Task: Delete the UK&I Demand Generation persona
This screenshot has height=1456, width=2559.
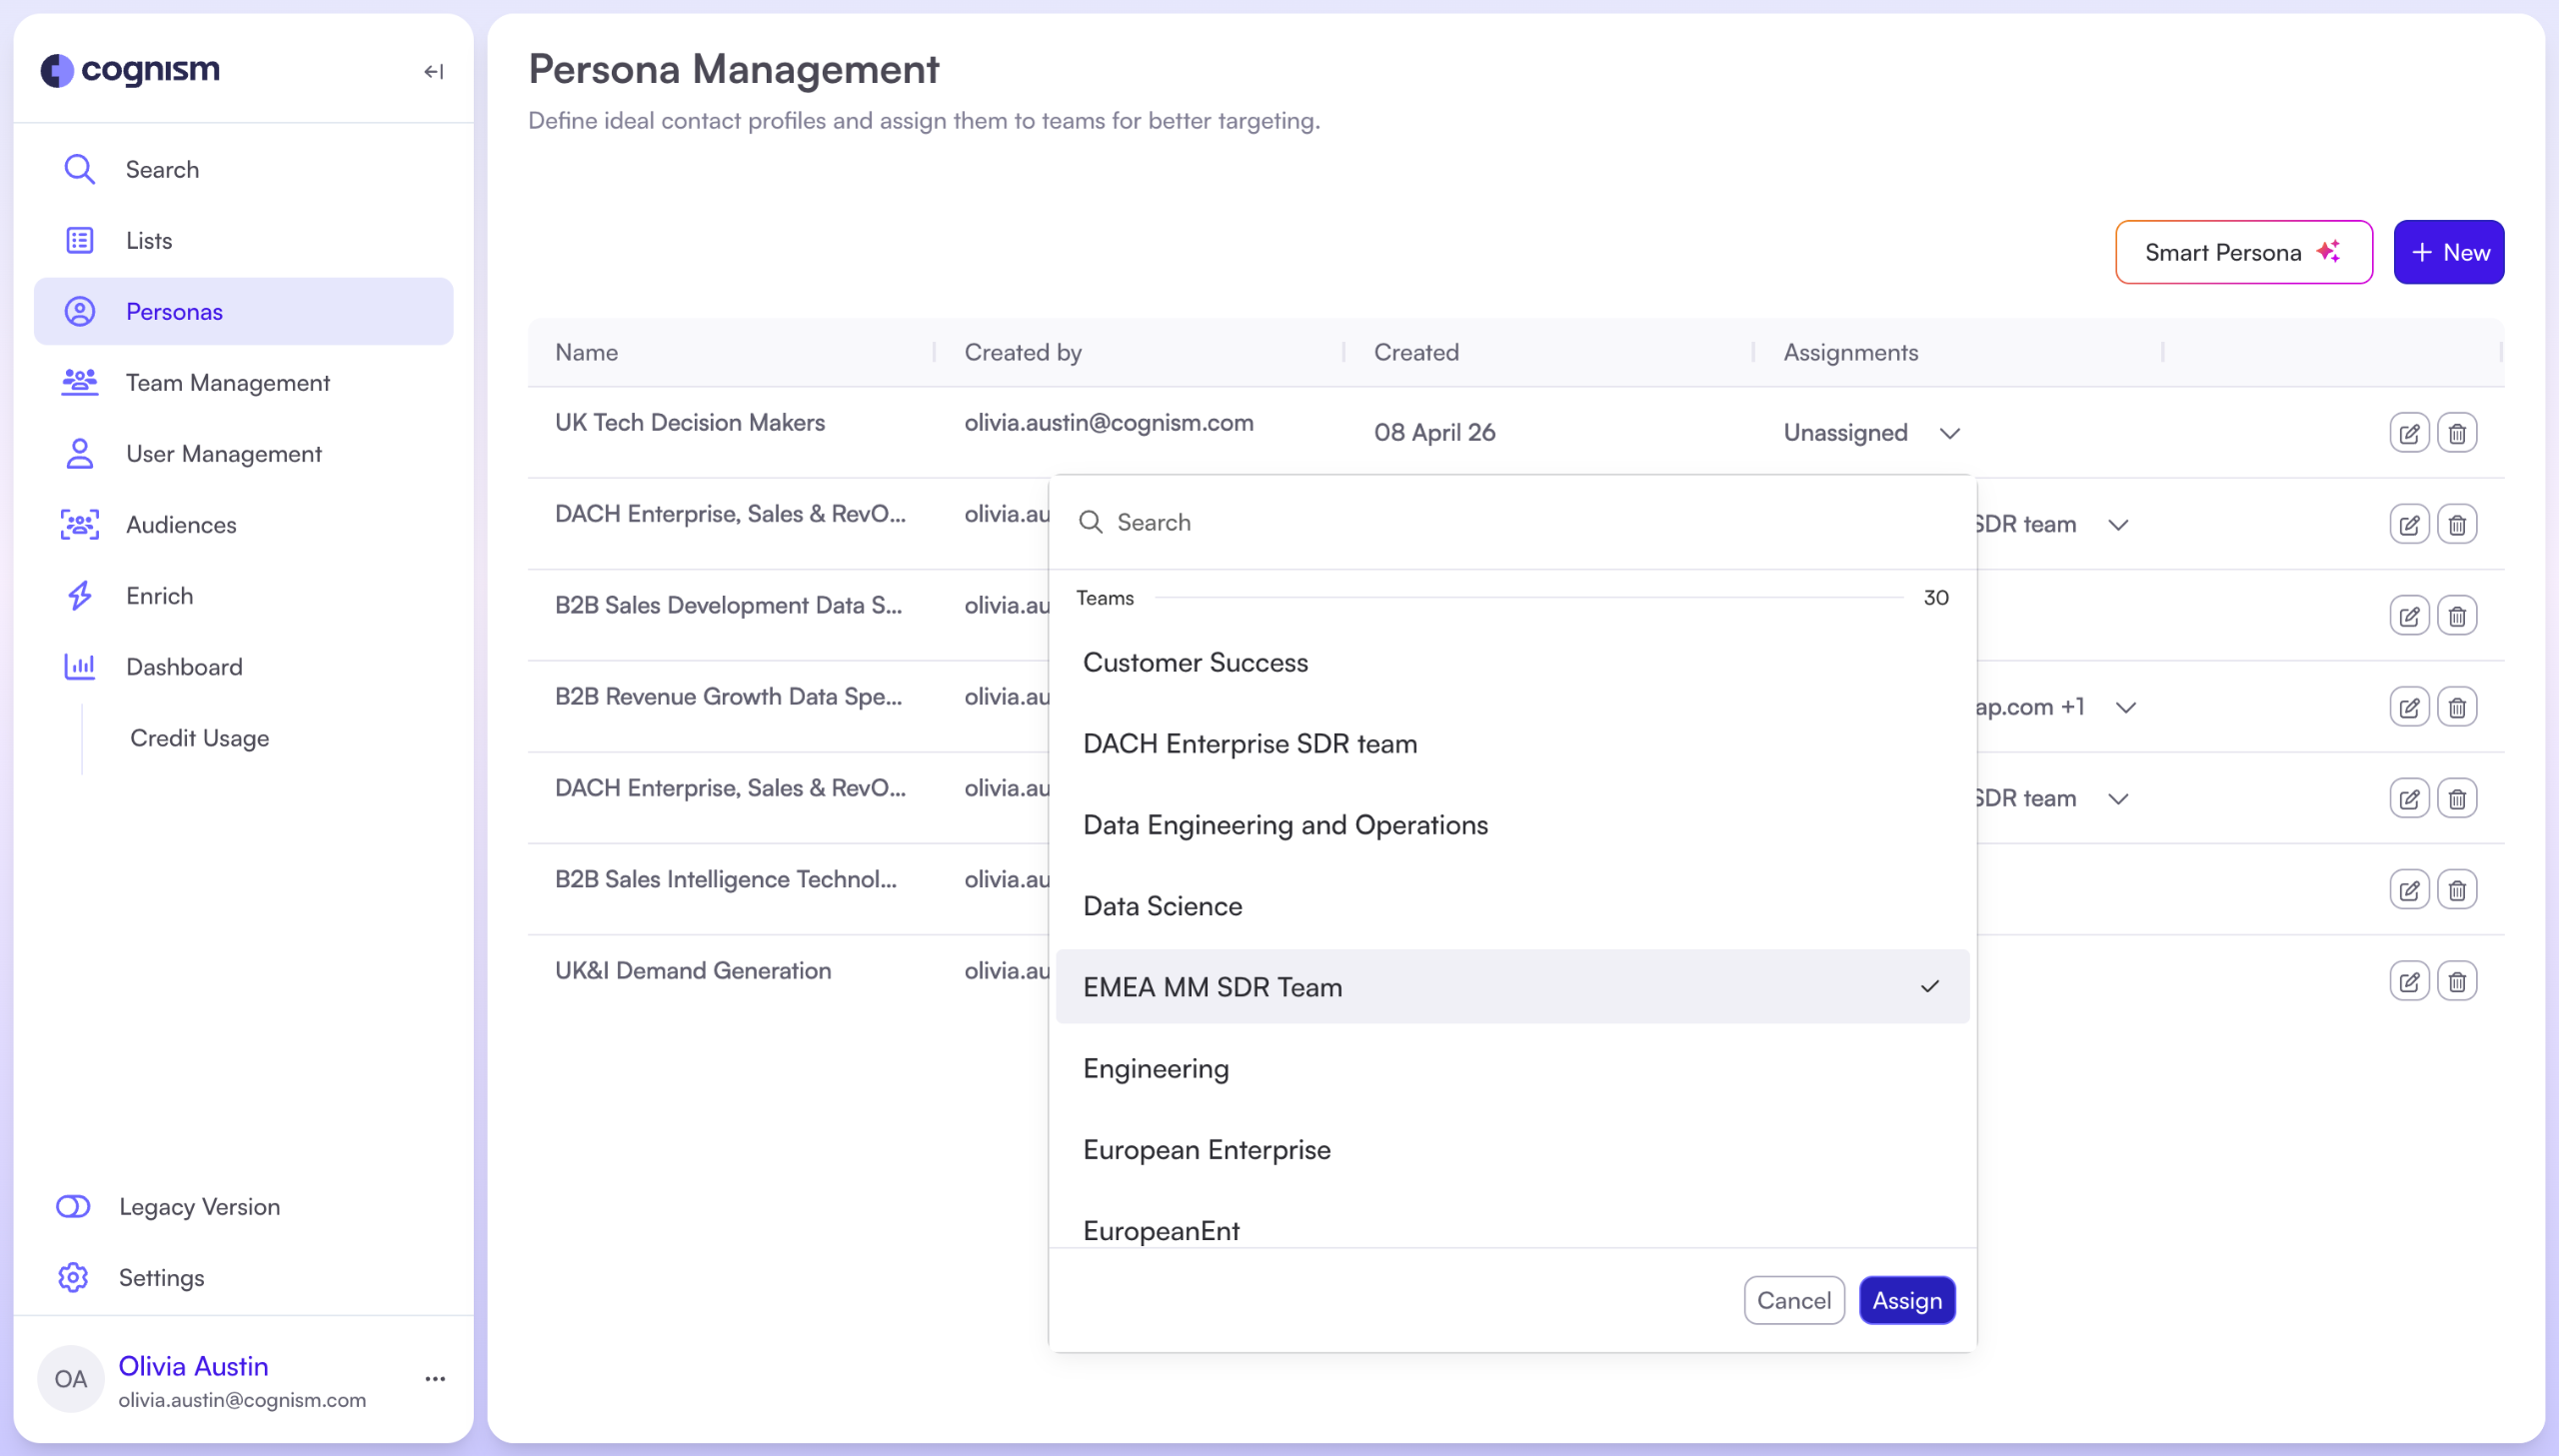Action: point(2456,981)
